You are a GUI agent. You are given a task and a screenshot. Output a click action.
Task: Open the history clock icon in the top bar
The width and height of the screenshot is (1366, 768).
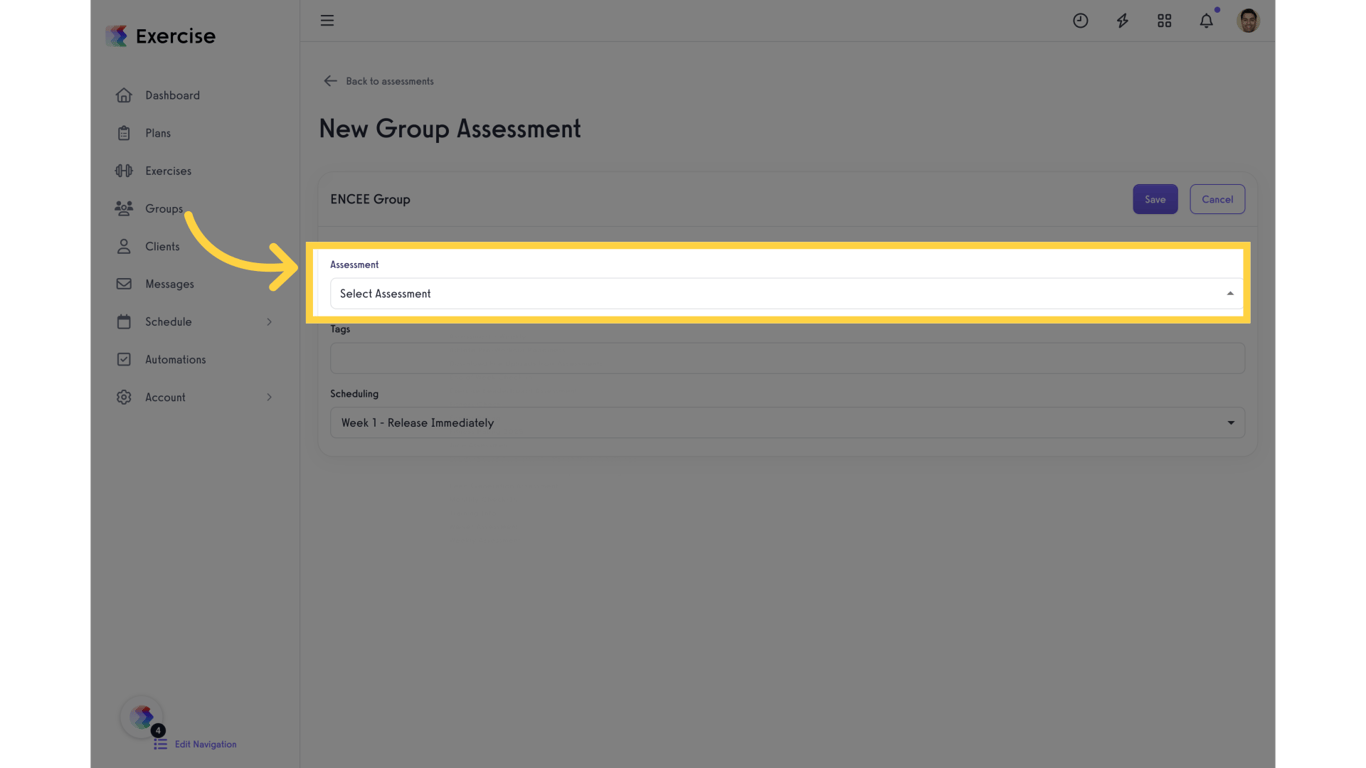(1080, 20)
